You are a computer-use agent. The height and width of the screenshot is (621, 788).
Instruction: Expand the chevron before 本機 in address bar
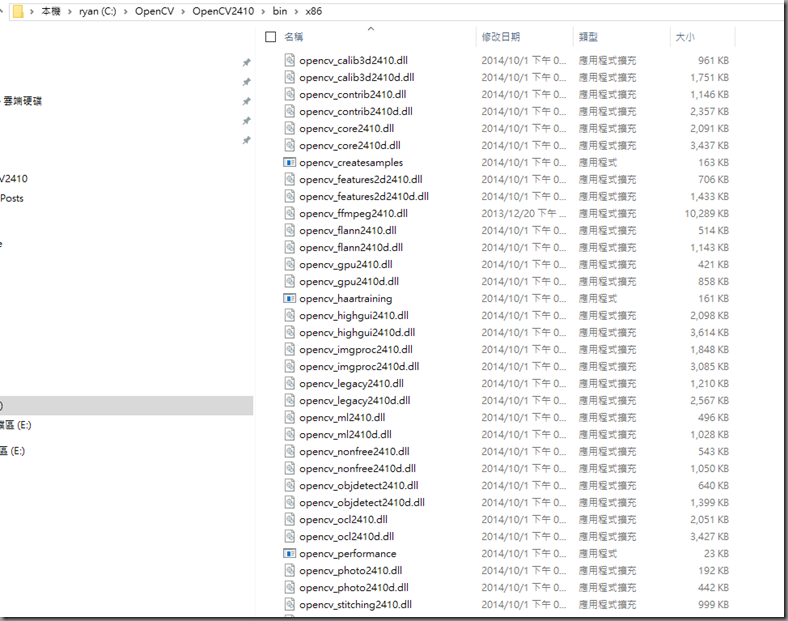tap(32, 12)
